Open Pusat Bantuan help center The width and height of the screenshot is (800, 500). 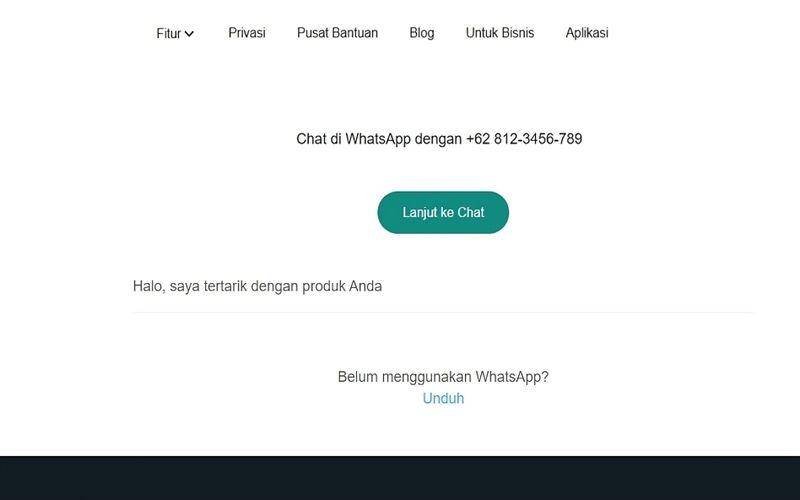[337, 33]
